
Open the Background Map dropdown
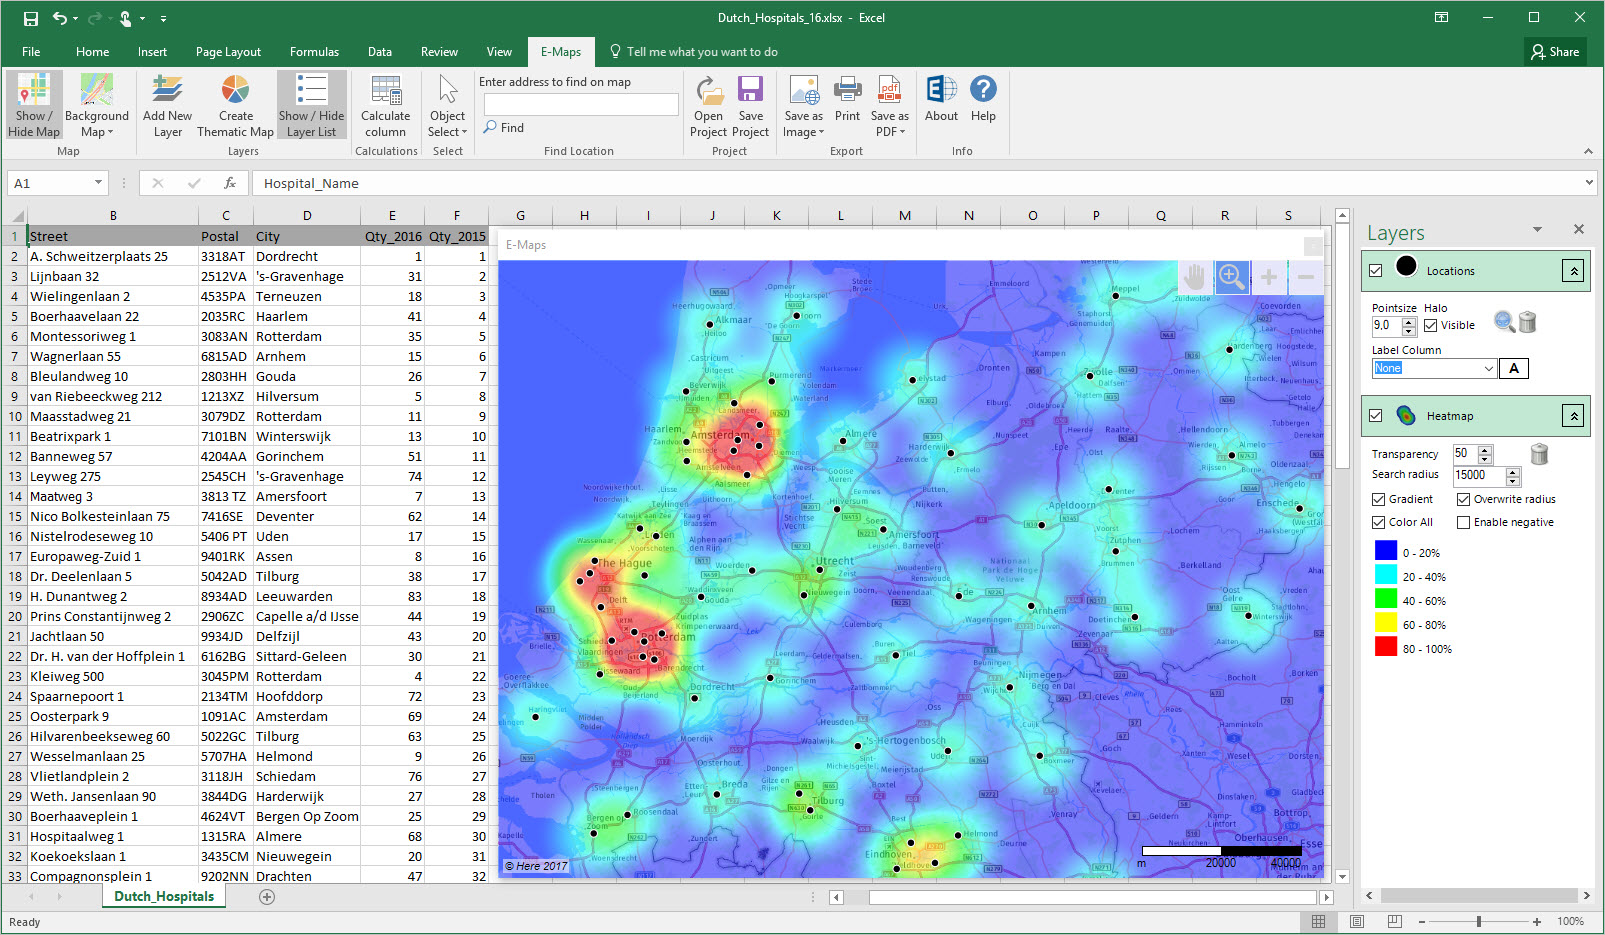pos(96,103)
